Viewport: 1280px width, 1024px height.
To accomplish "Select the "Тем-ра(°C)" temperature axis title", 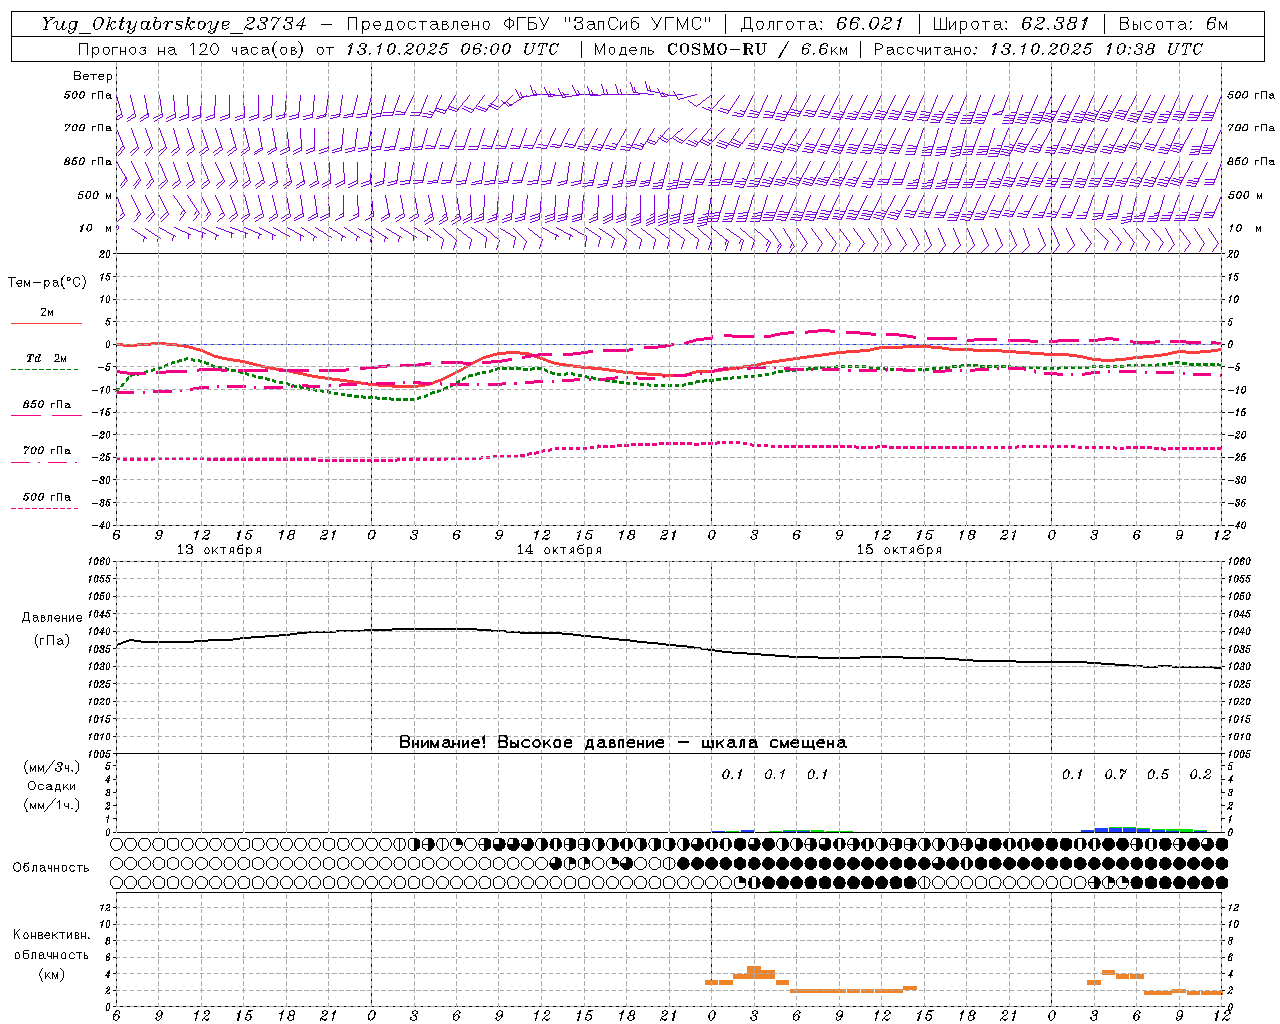I will pos(47,283).
